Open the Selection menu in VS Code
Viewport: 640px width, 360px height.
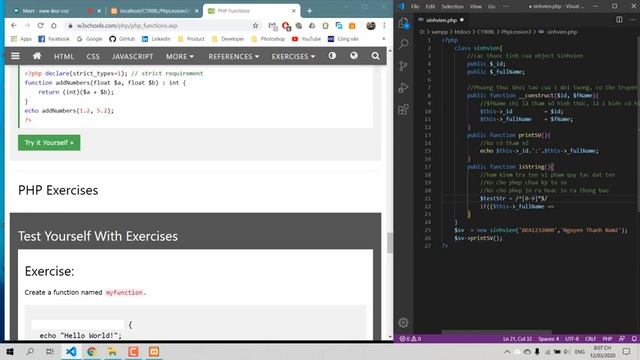tap(452, 7)
